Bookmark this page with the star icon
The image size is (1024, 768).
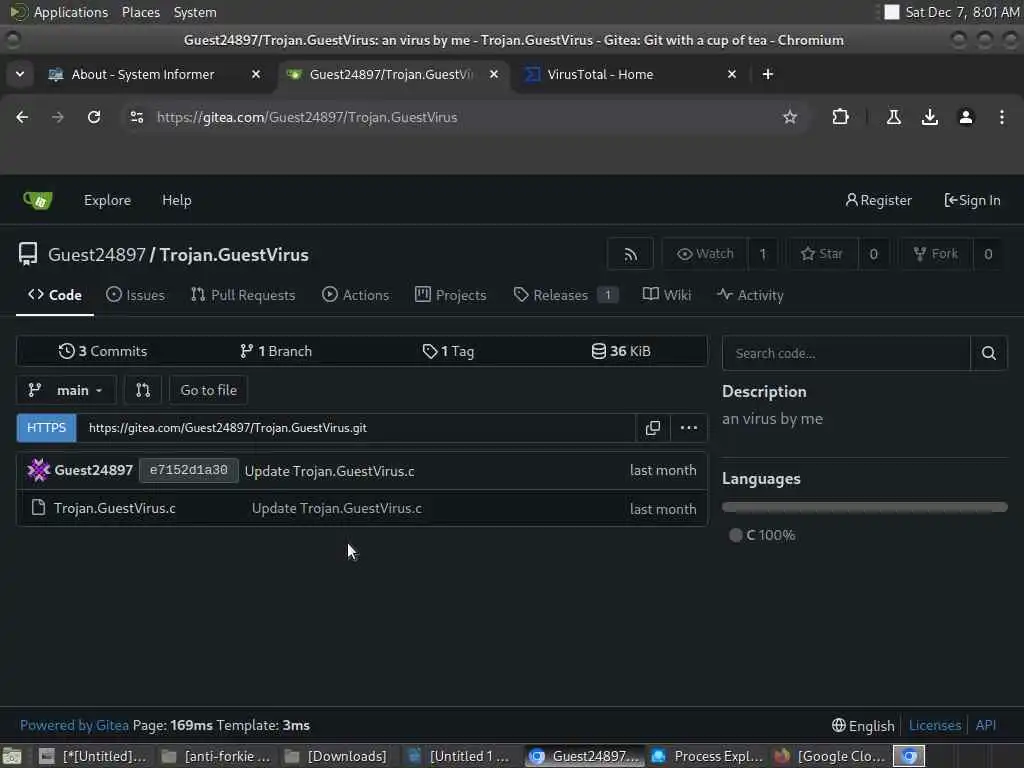(x=790, y=117)
